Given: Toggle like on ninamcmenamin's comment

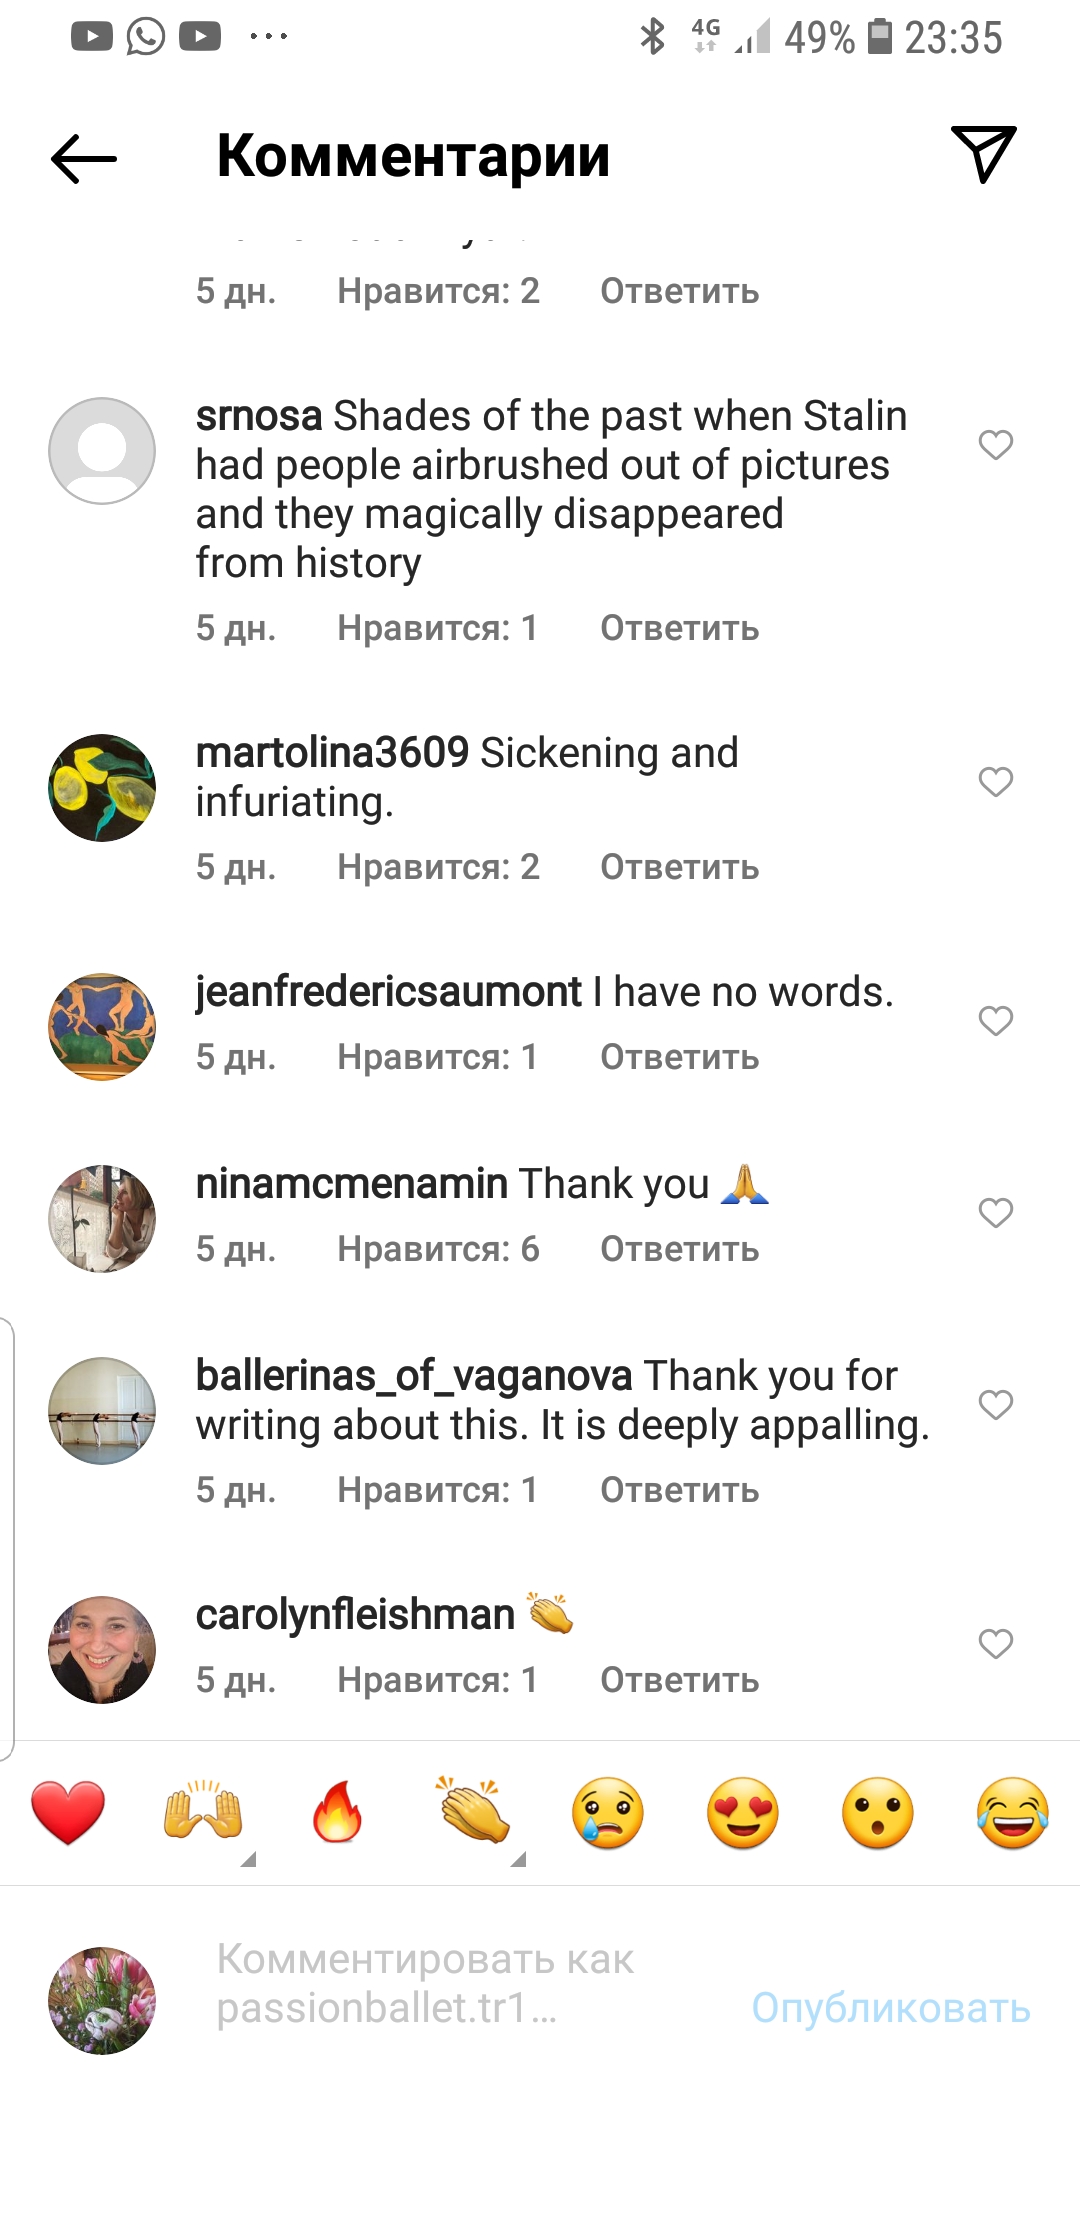Looking at the screenshot, I should pos(996,1213).
